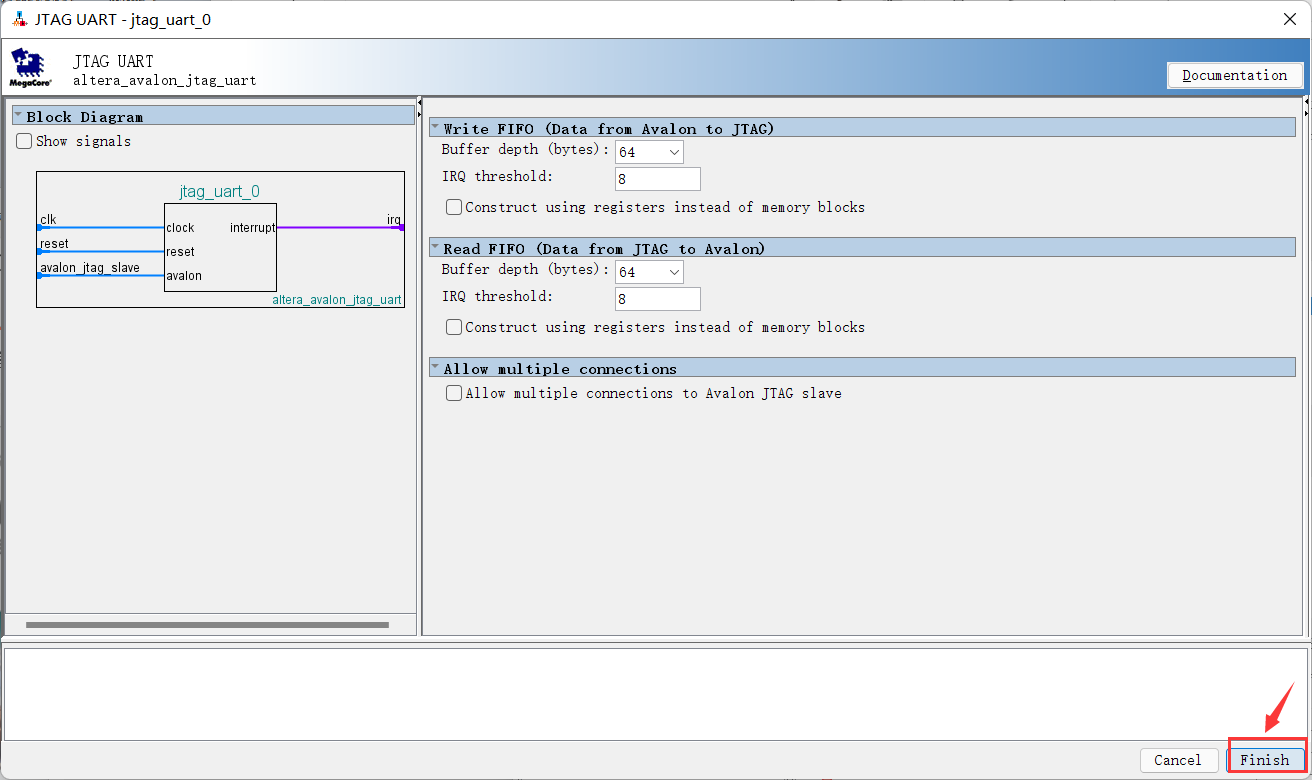Click the irq signal label
1312x780 pixels.
coord(394,220)
